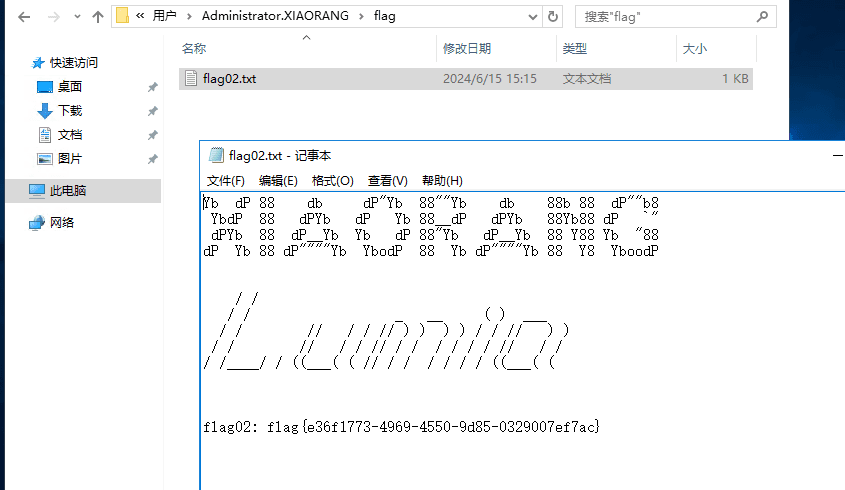The width and height of the screenshot is (845, 490).
Task: Go up one folder level
Action: click(98, 17)
